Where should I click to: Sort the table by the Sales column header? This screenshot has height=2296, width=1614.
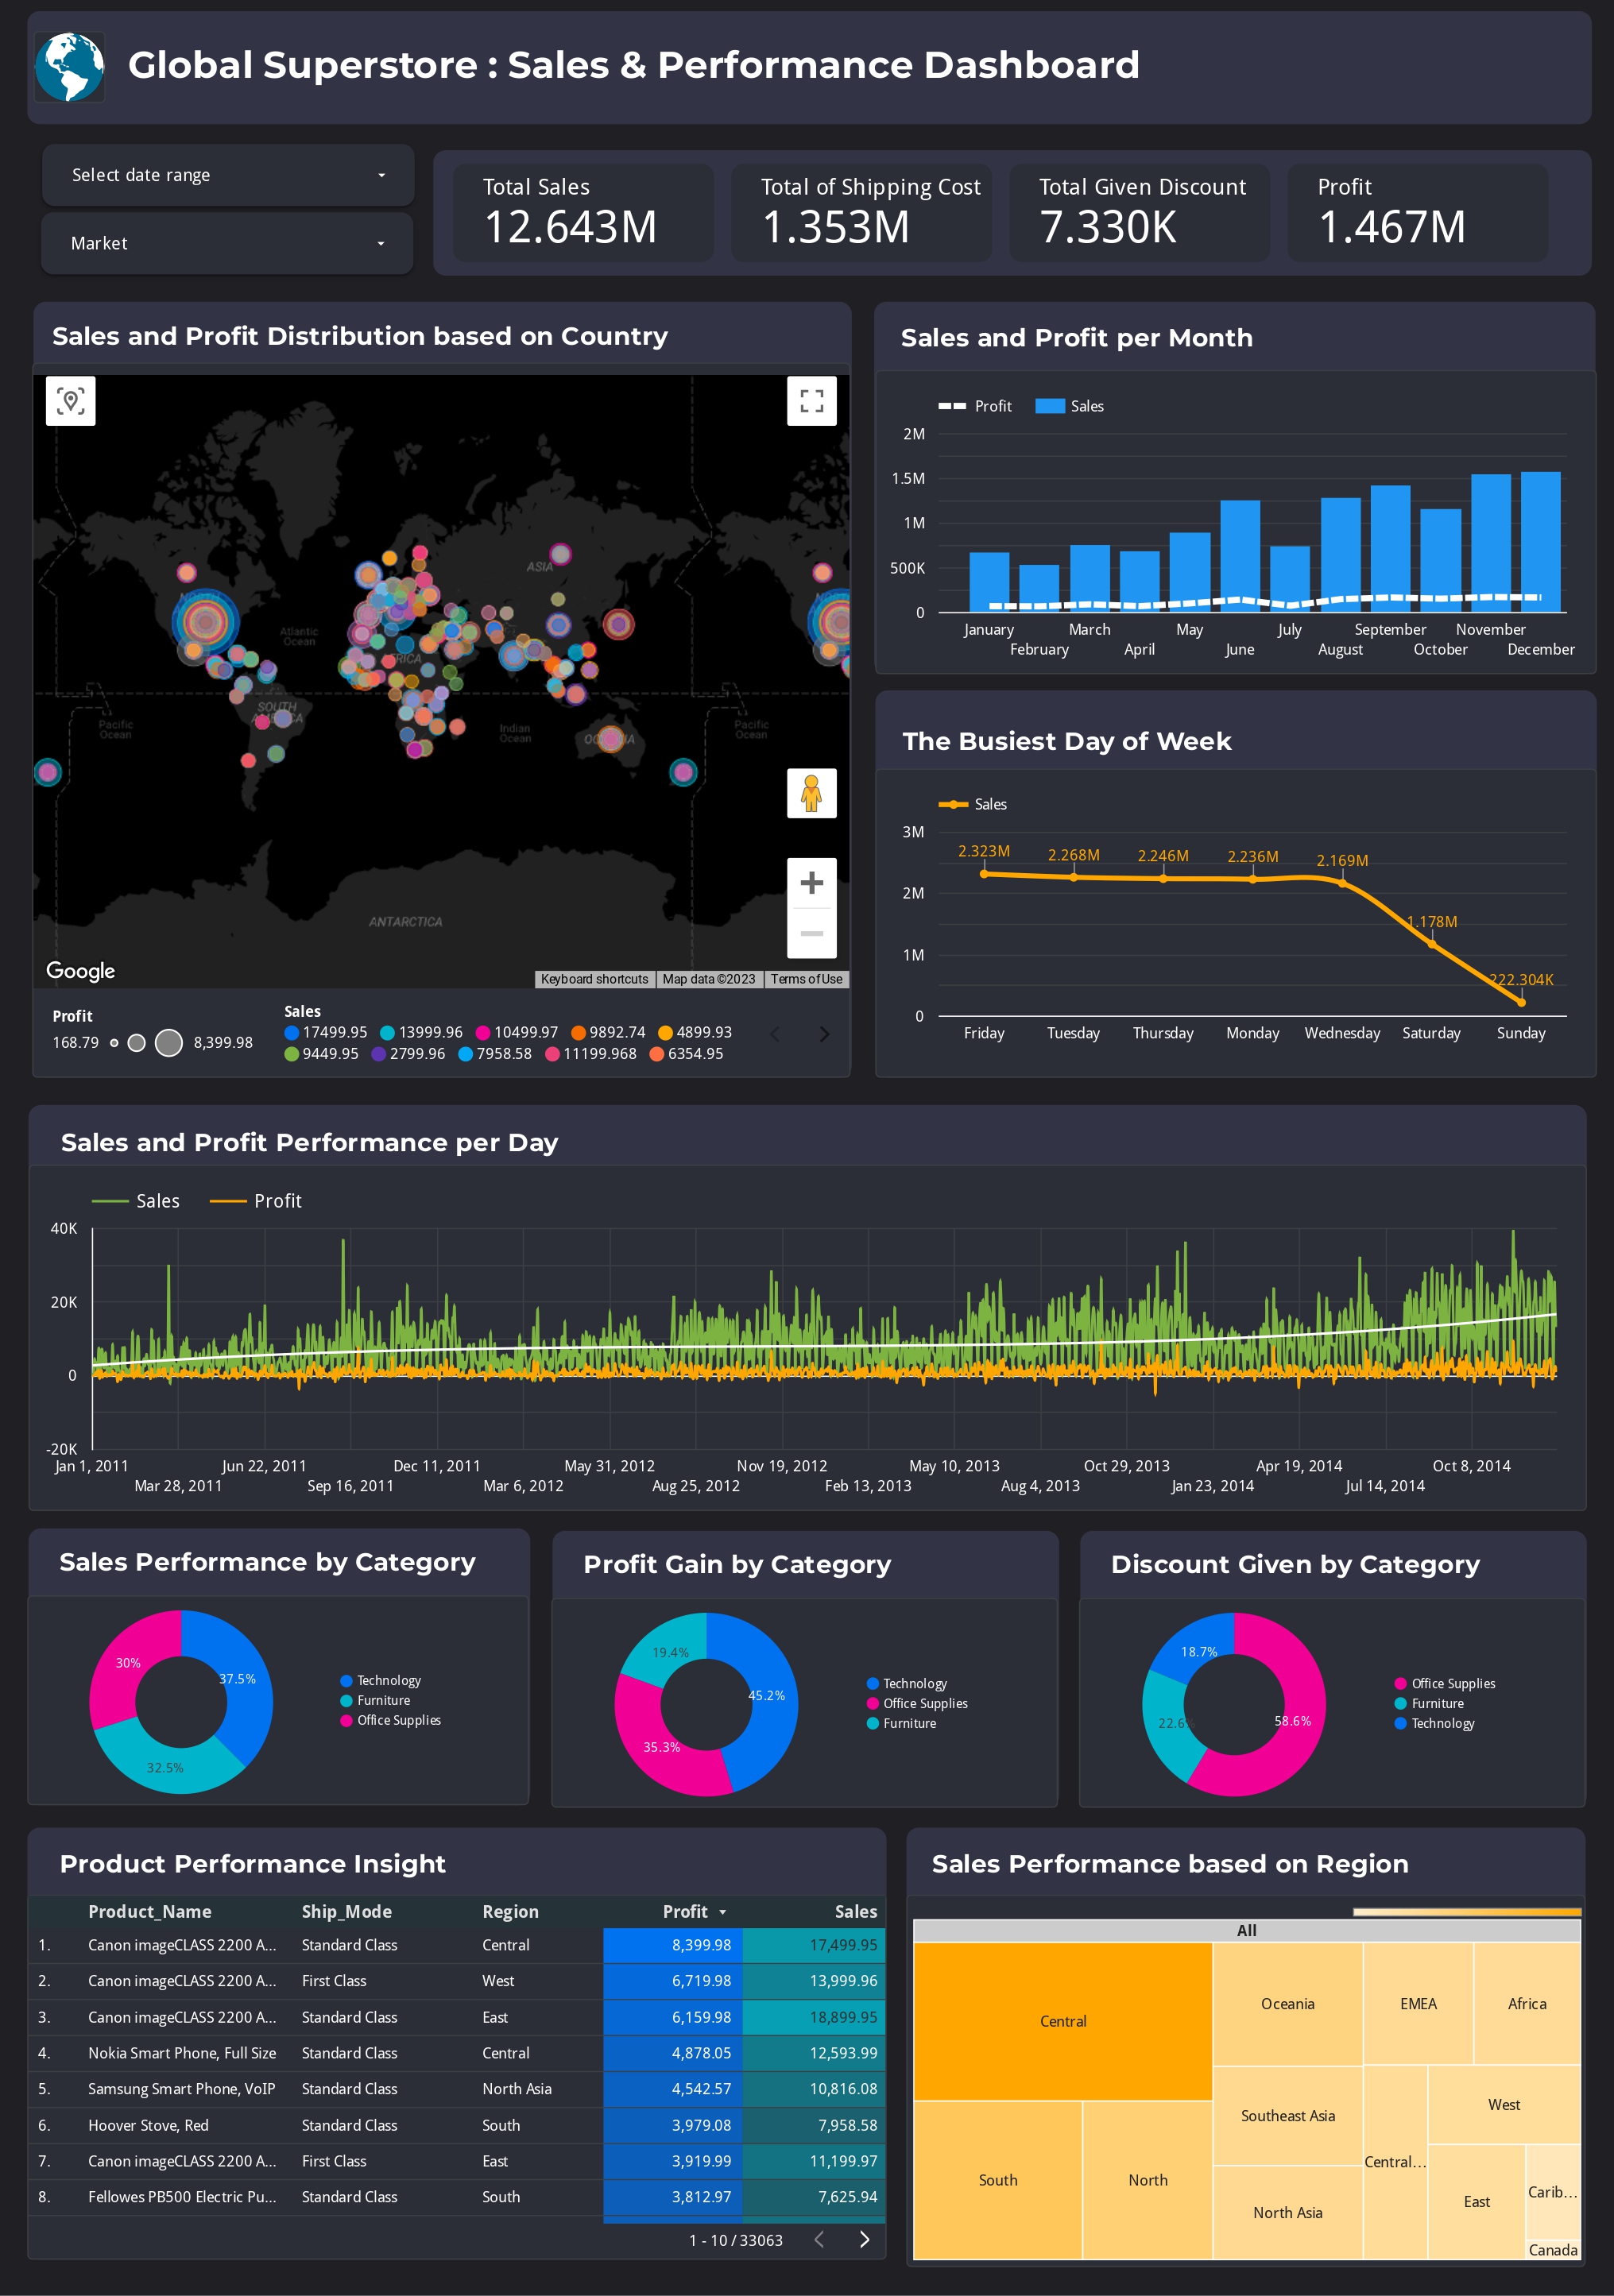(855, 1911)
